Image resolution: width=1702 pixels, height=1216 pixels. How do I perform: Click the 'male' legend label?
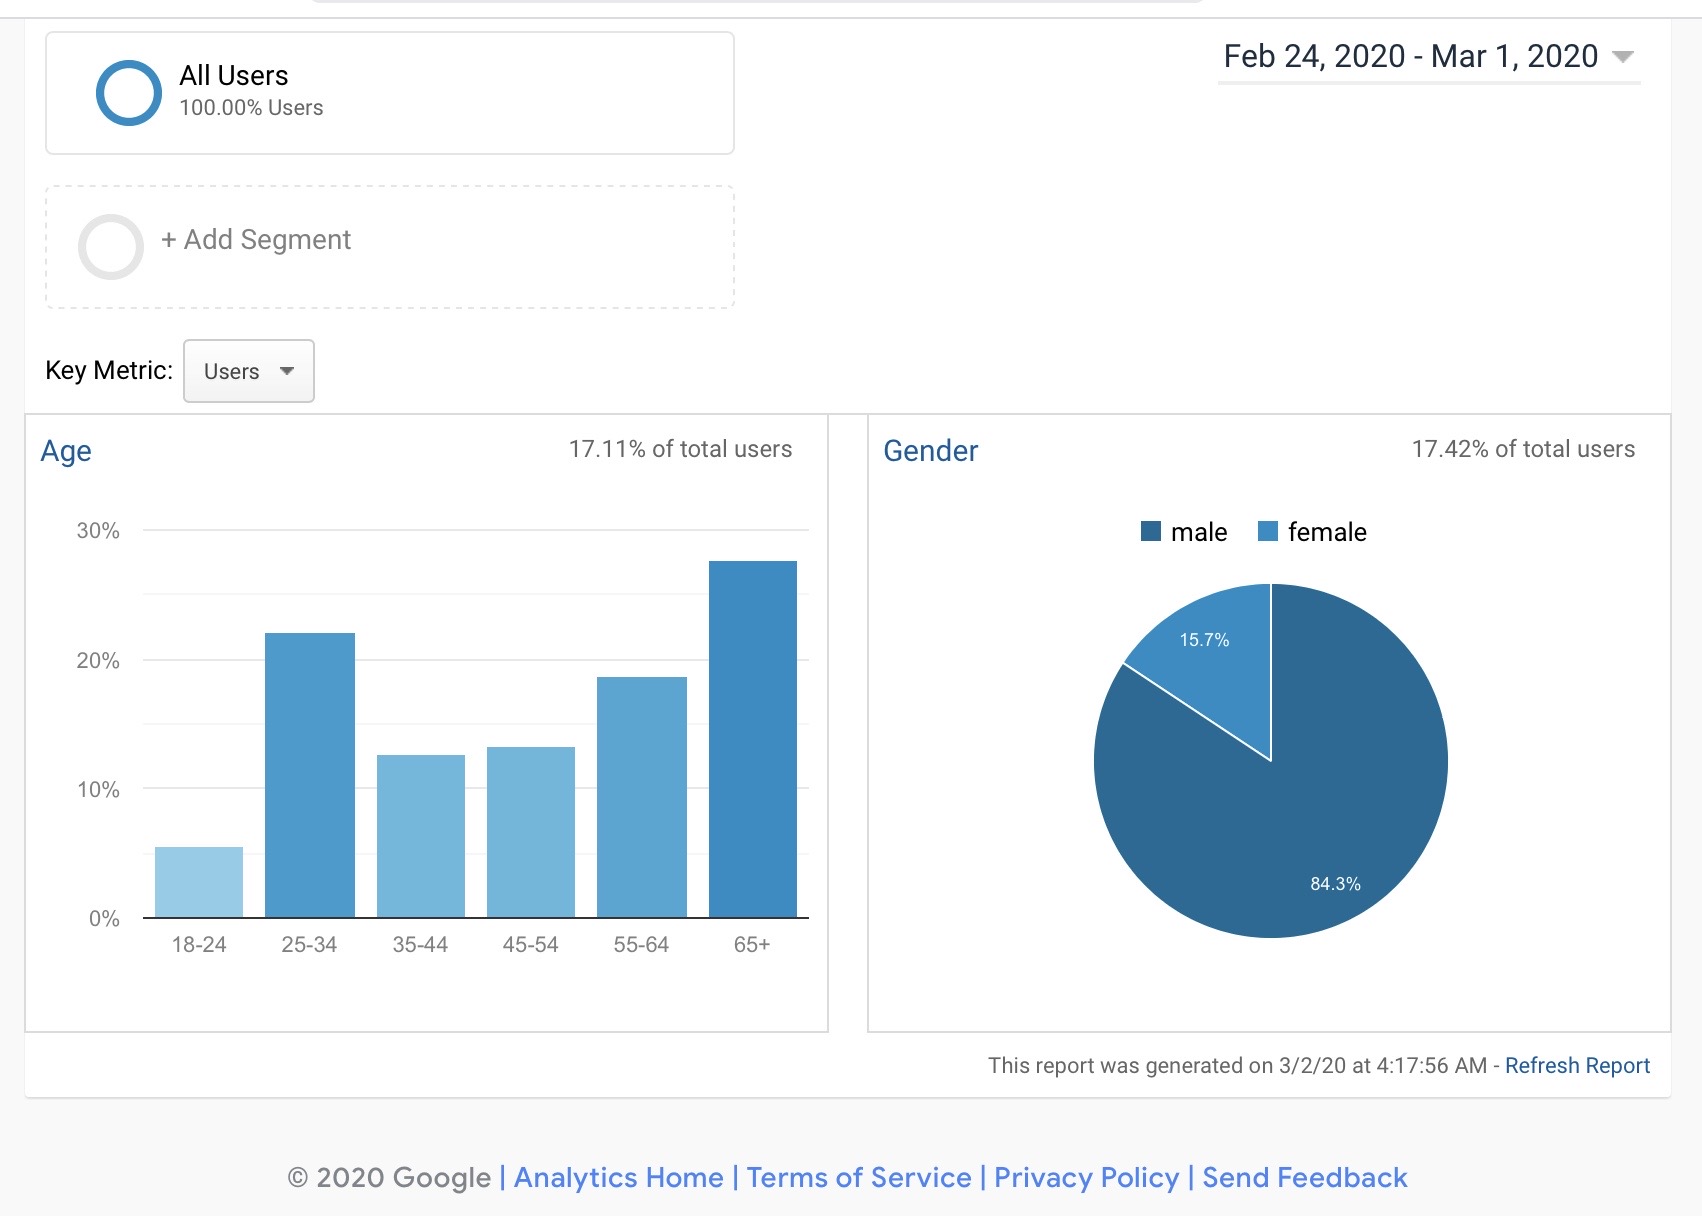coord(1199,532)
